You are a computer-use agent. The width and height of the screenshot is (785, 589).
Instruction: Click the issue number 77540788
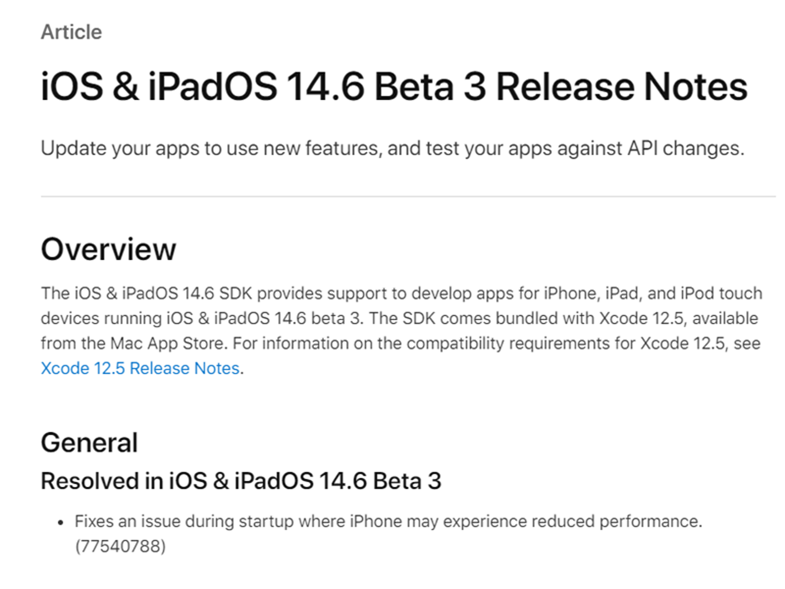pyautogui.click(x=120, y=546)
